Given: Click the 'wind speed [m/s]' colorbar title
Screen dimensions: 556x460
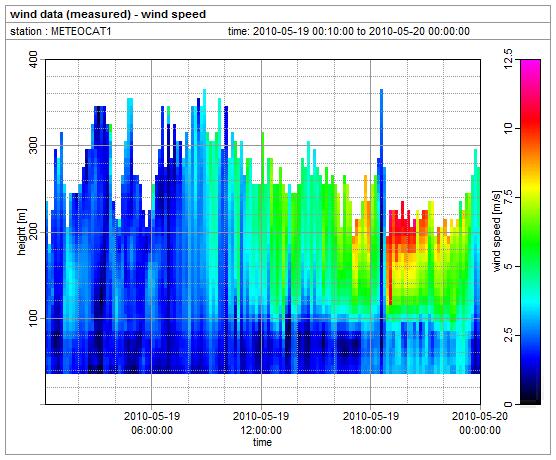Looking at the screenshot, I should pyautogui.click(x=497, y=232).
